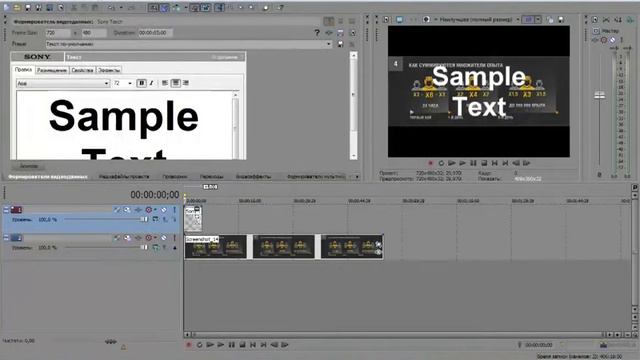Screen dimensions: 640x360
Task: Switch to the Эффекты tab
Action: 109,70
